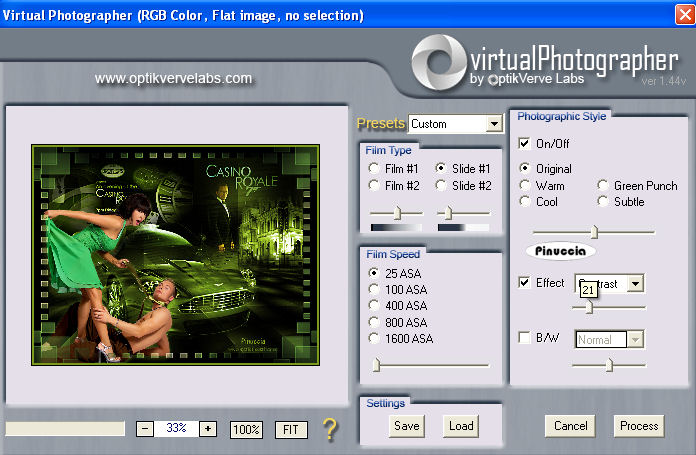
Task: Click the yellow question mark help icon
Action: (x=330, y=429)
